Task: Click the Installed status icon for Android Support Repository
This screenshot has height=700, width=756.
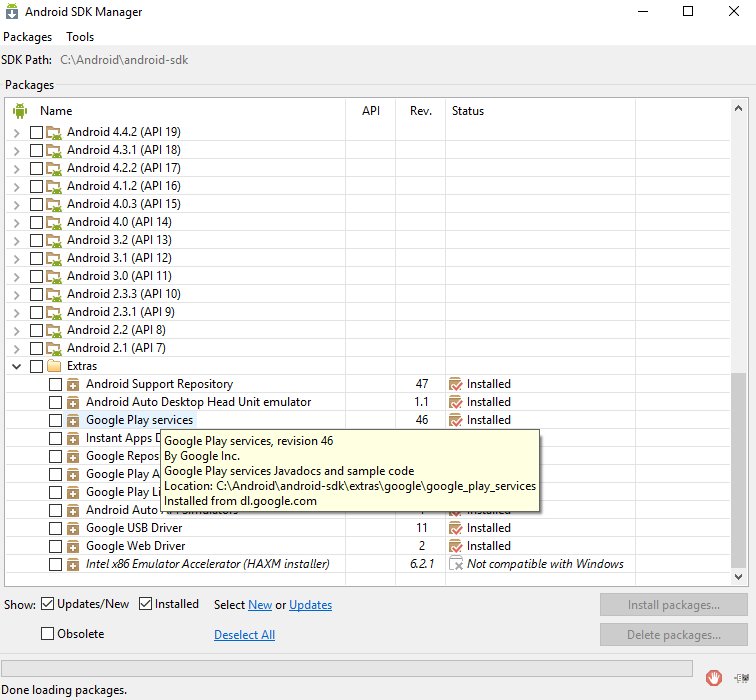Action: tap(456, 384)
